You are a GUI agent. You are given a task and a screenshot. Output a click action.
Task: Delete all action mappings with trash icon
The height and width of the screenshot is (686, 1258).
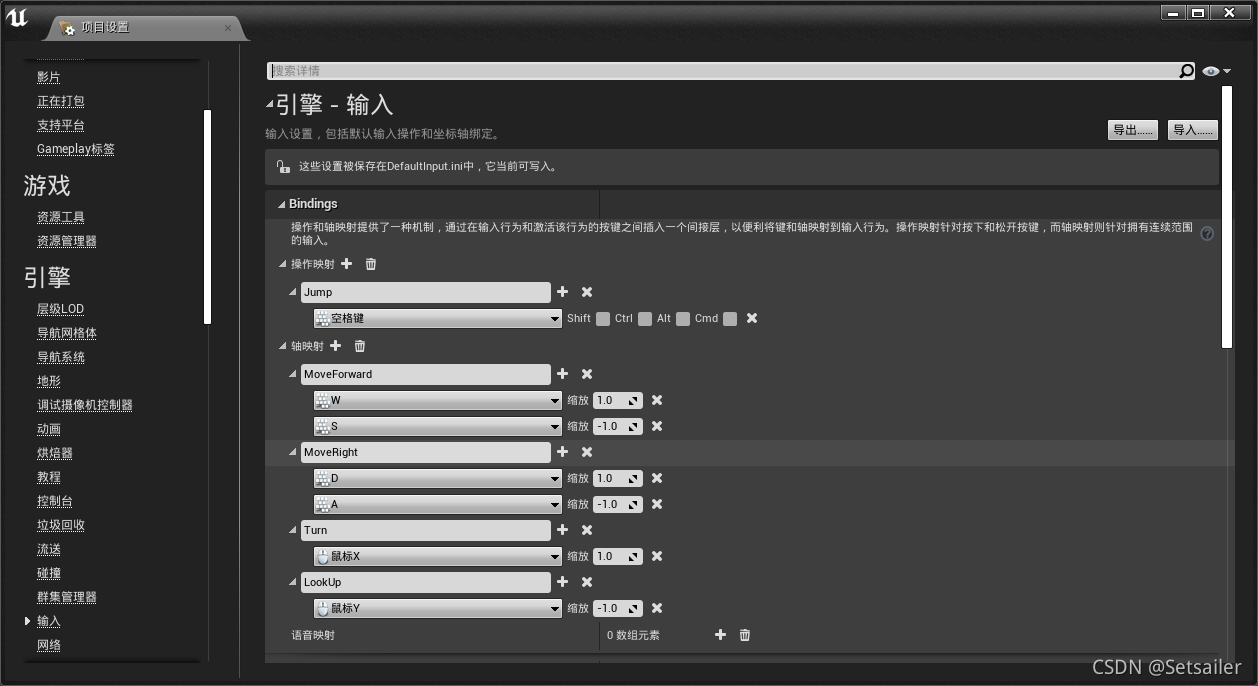pyautogui.click(x=371, y=264)
